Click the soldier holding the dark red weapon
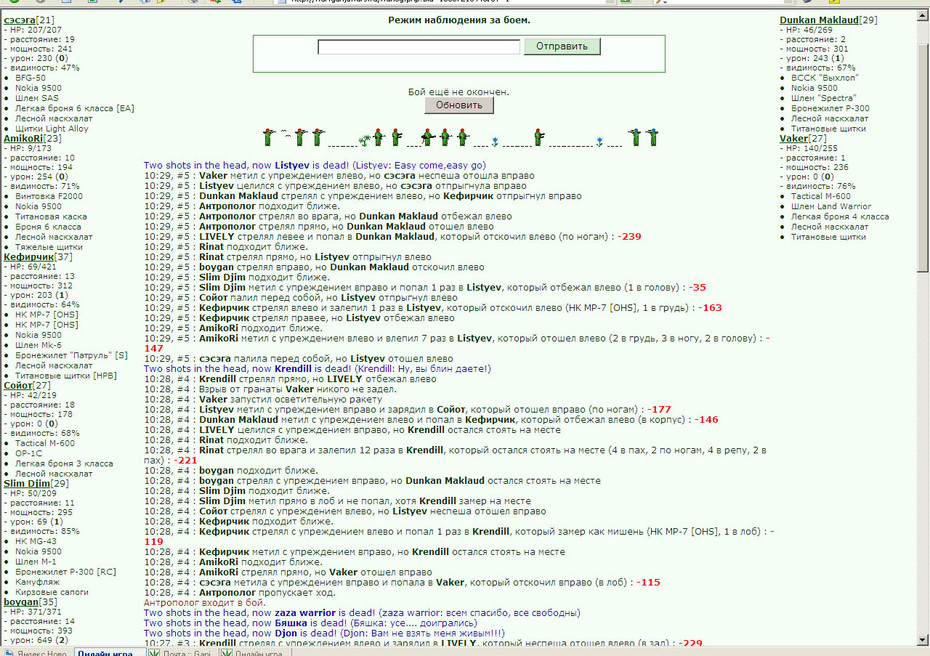Viewport: 930px width, 656px height. click(427, 138)
